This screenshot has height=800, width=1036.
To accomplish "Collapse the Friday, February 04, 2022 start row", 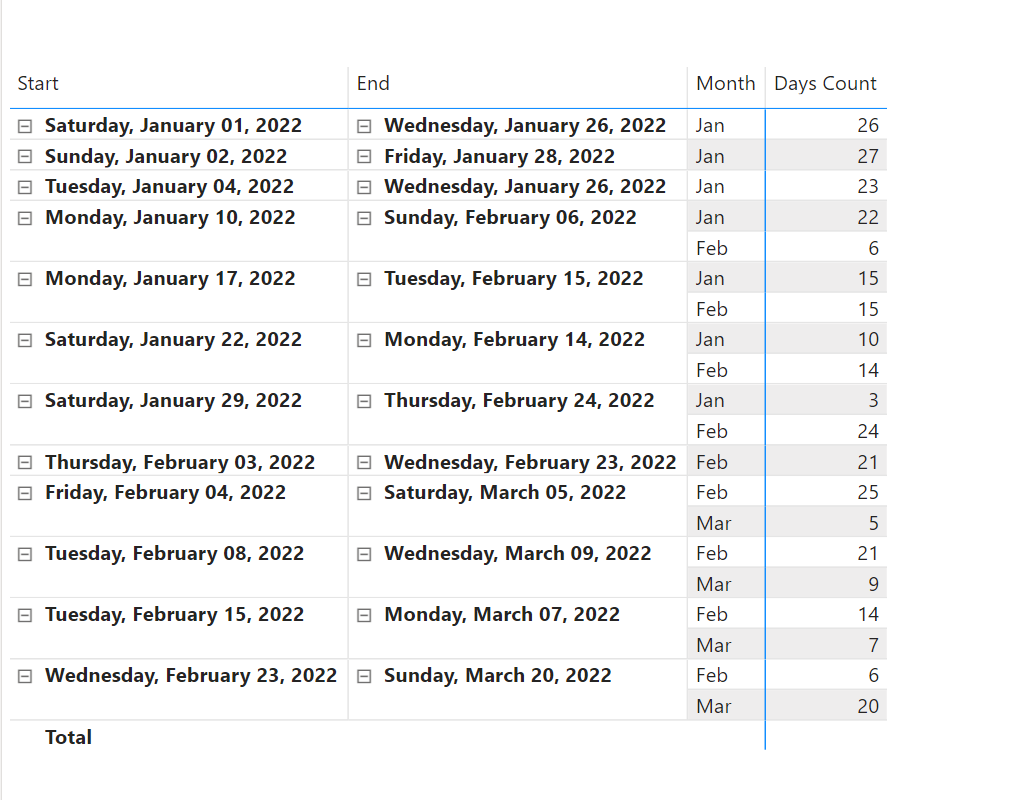I will (x=24, y=493).
